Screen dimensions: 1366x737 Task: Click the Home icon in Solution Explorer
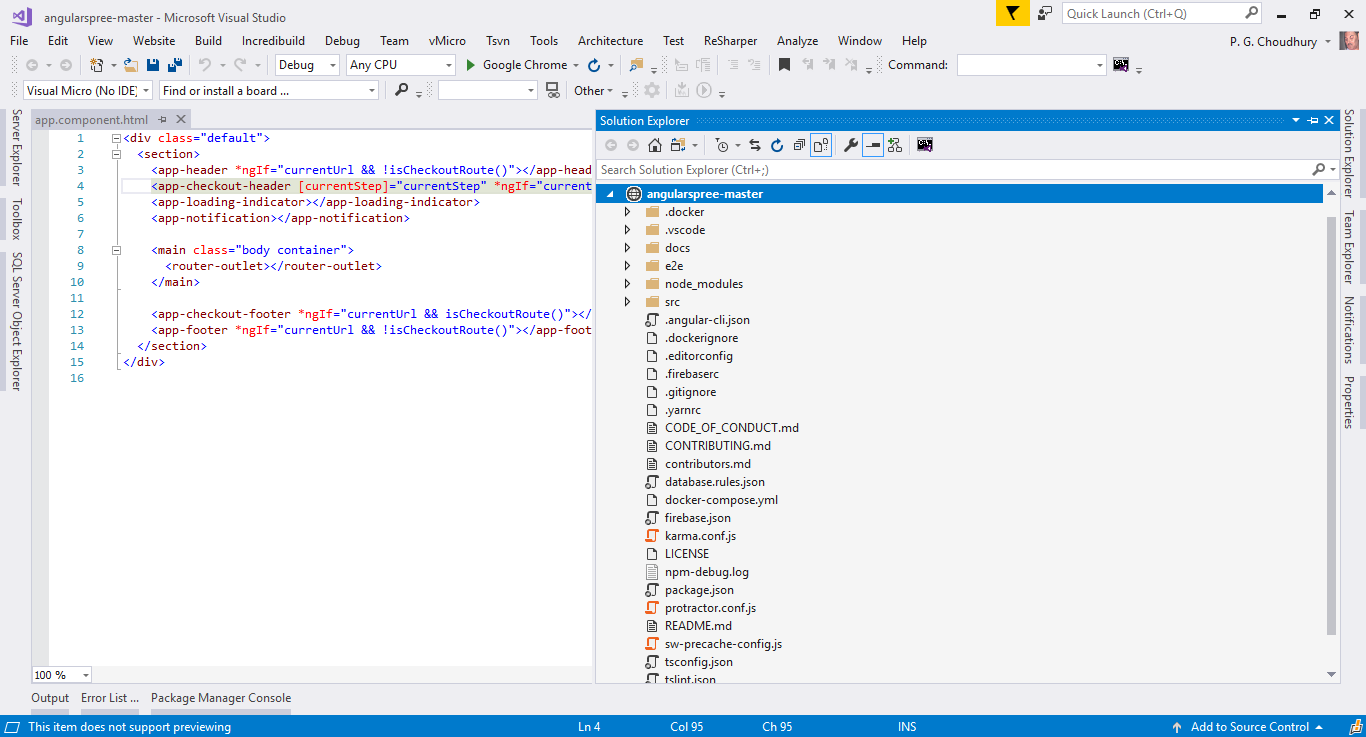click(655, 145)
